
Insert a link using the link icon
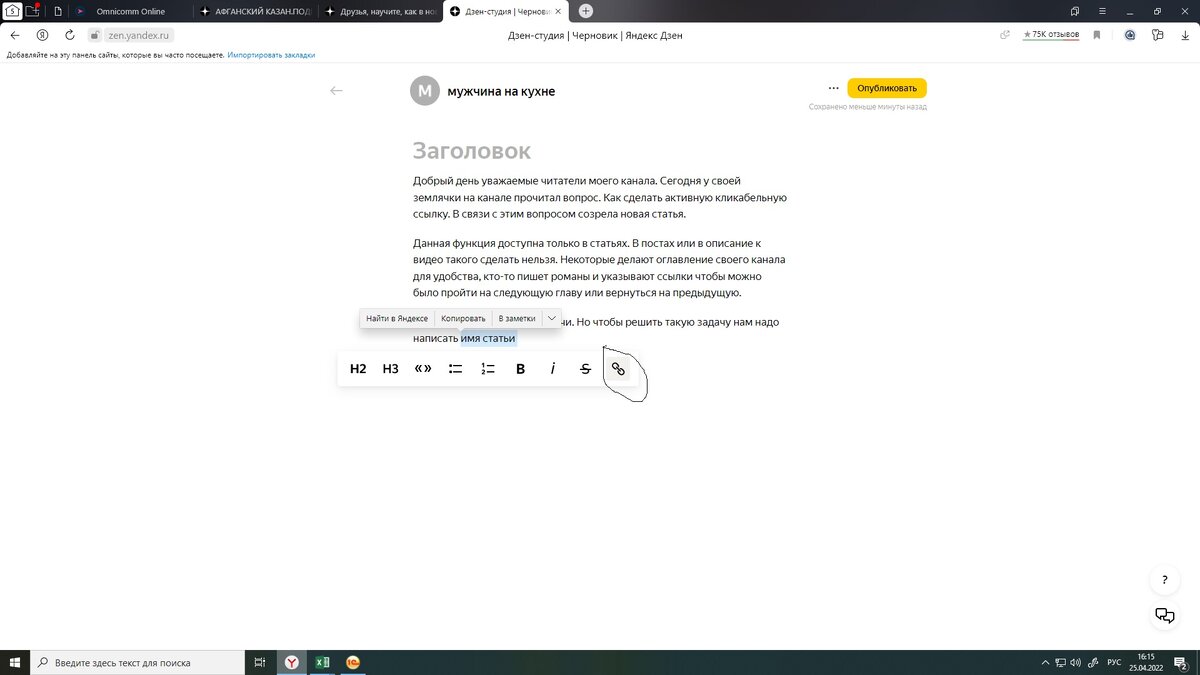(x=618, y=368)
